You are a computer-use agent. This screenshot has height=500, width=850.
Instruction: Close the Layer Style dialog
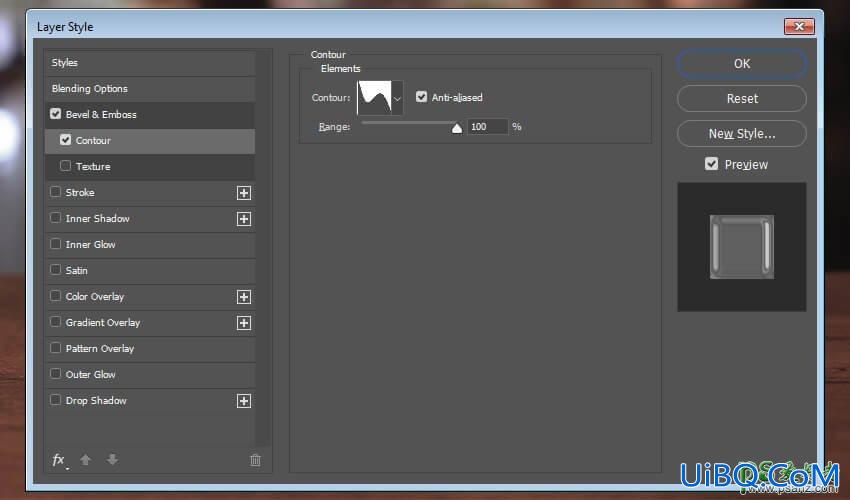tap(799, 26)
